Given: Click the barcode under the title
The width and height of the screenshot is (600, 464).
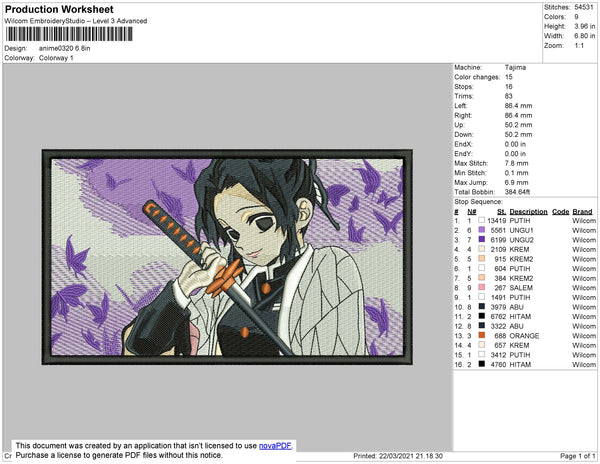Looking at the screenshot, I should pyautogui.click(x=69, y=34).
